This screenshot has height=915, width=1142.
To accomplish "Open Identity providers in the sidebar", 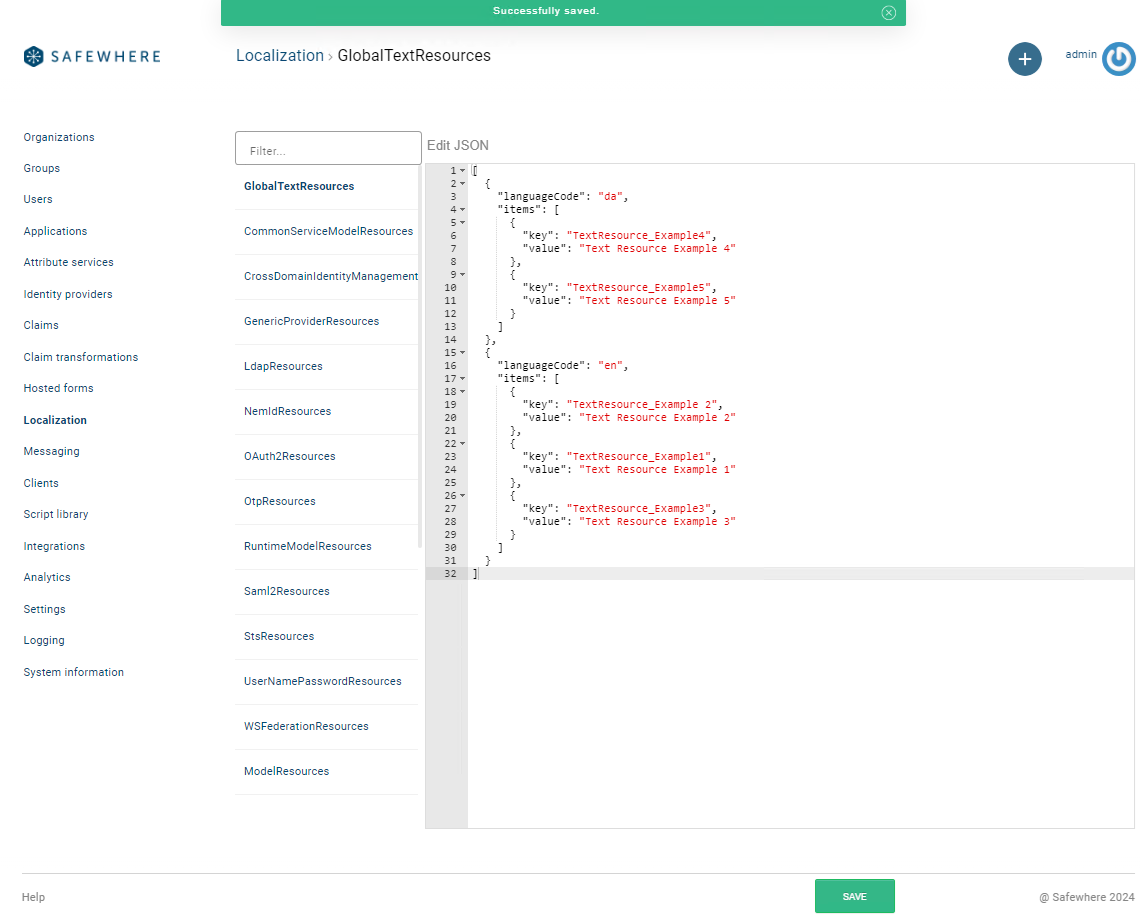I will tap(67, 294).
